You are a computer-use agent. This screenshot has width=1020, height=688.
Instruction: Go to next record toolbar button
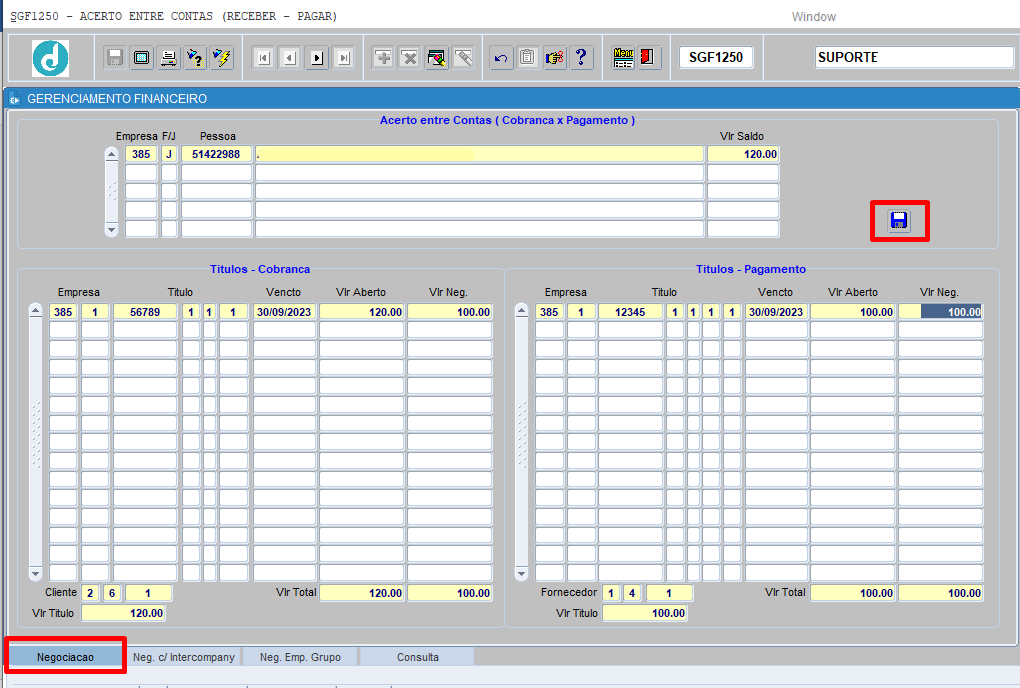317,59
